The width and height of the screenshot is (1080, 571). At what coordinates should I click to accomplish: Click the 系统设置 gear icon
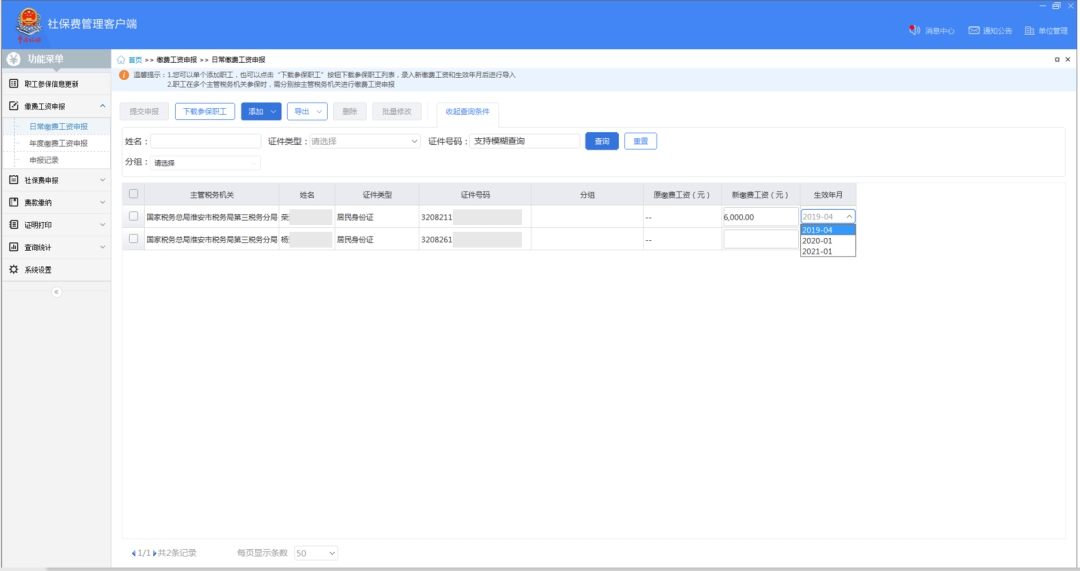coord(14,270)
